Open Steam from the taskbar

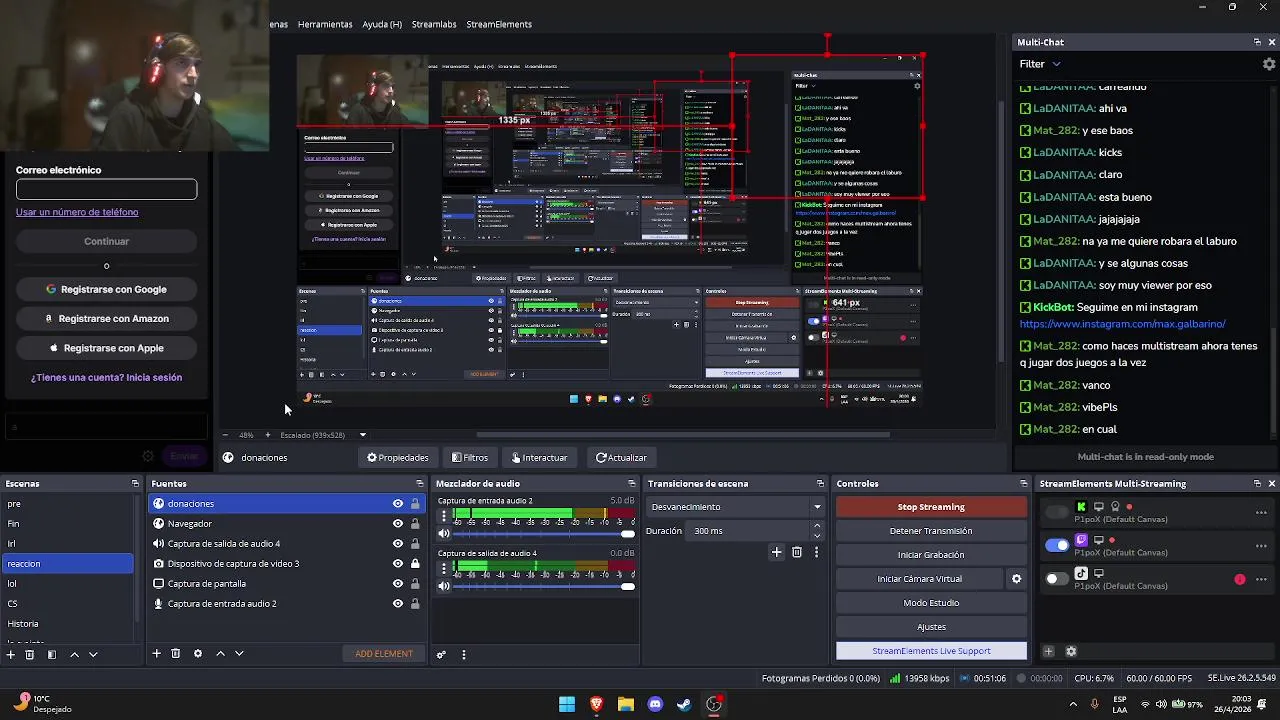684,704
